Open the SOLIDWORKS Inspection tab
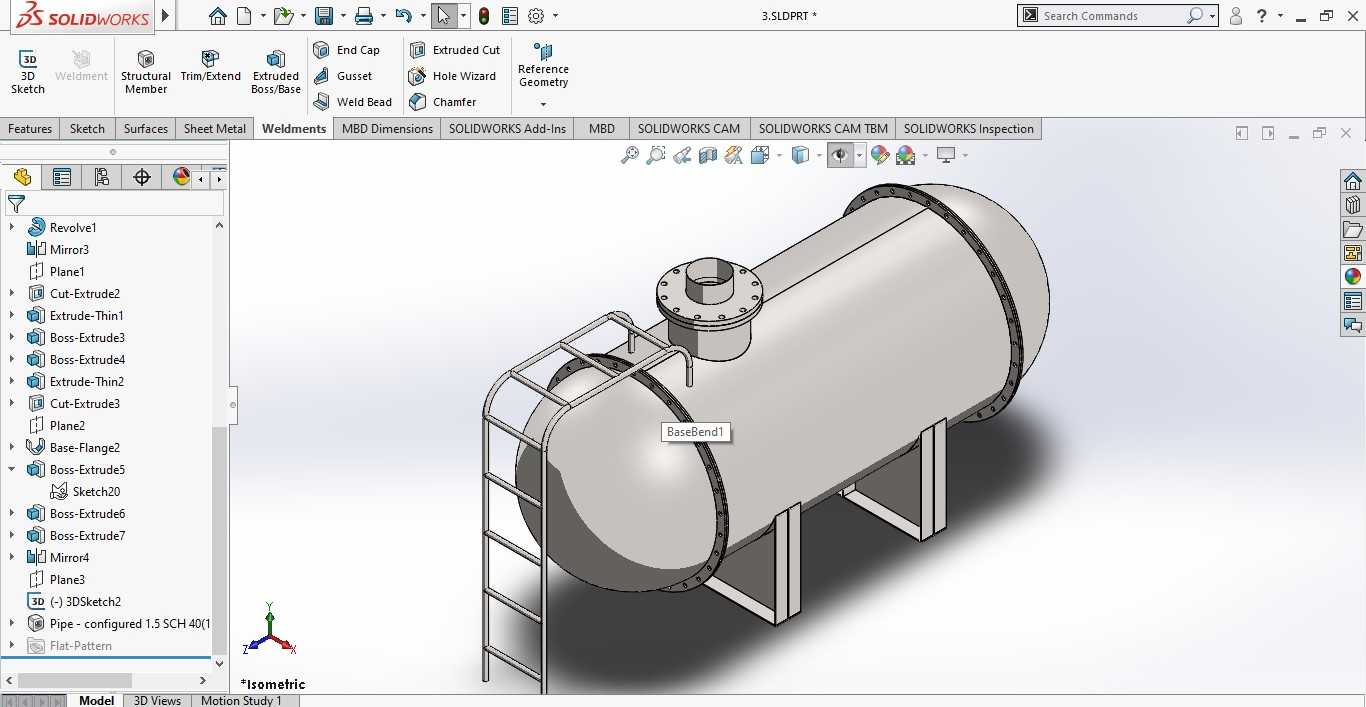This screenshot has height=707, width=1366. (969, 129)
